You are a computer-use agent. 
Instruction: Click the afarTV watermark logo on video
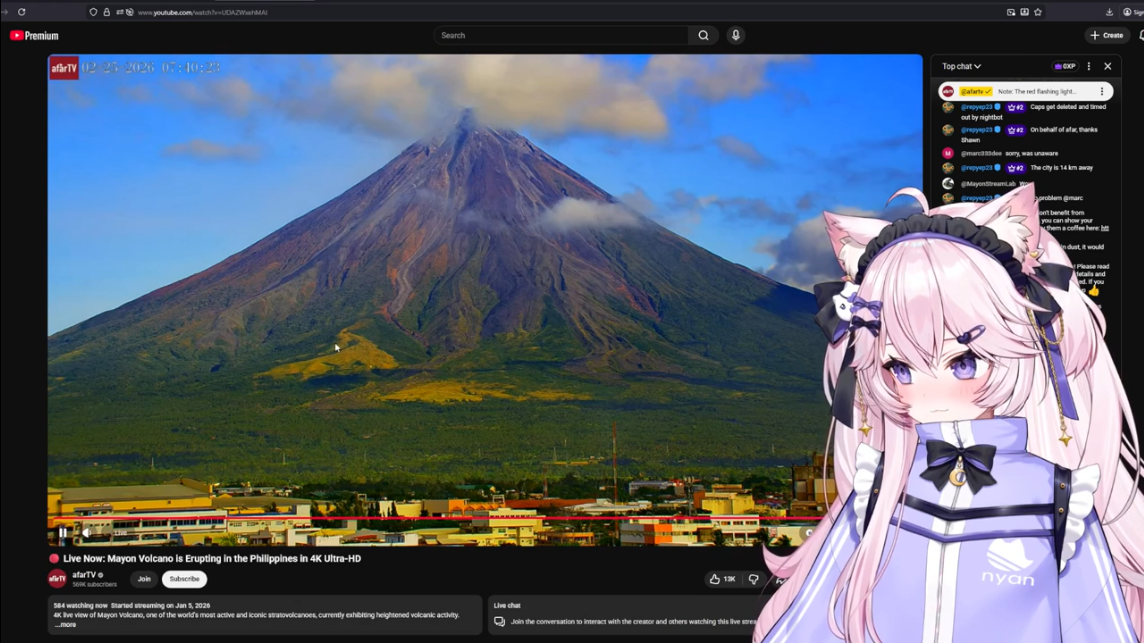click(64, 68)
